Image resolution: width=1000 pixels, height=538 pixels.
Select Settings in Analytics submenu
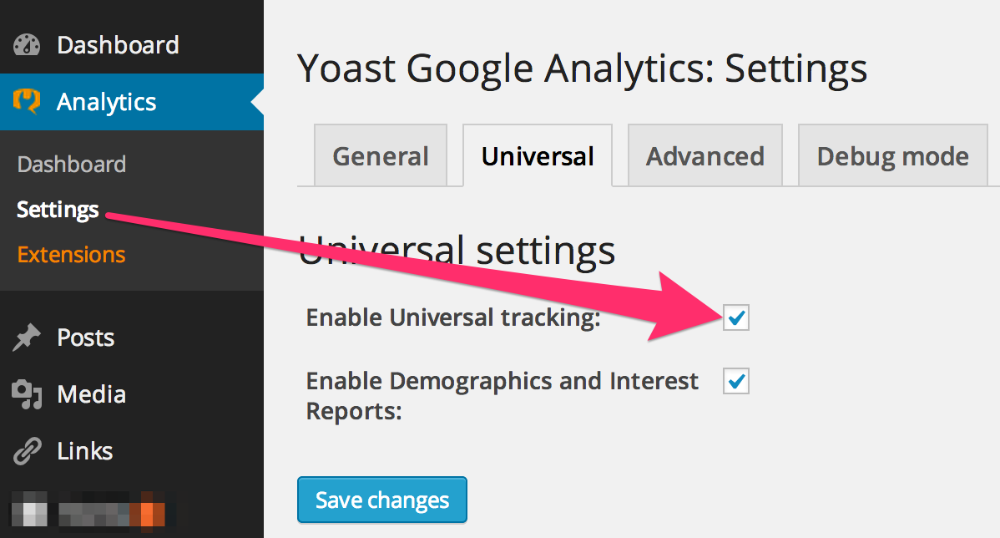tap(57, 210)
